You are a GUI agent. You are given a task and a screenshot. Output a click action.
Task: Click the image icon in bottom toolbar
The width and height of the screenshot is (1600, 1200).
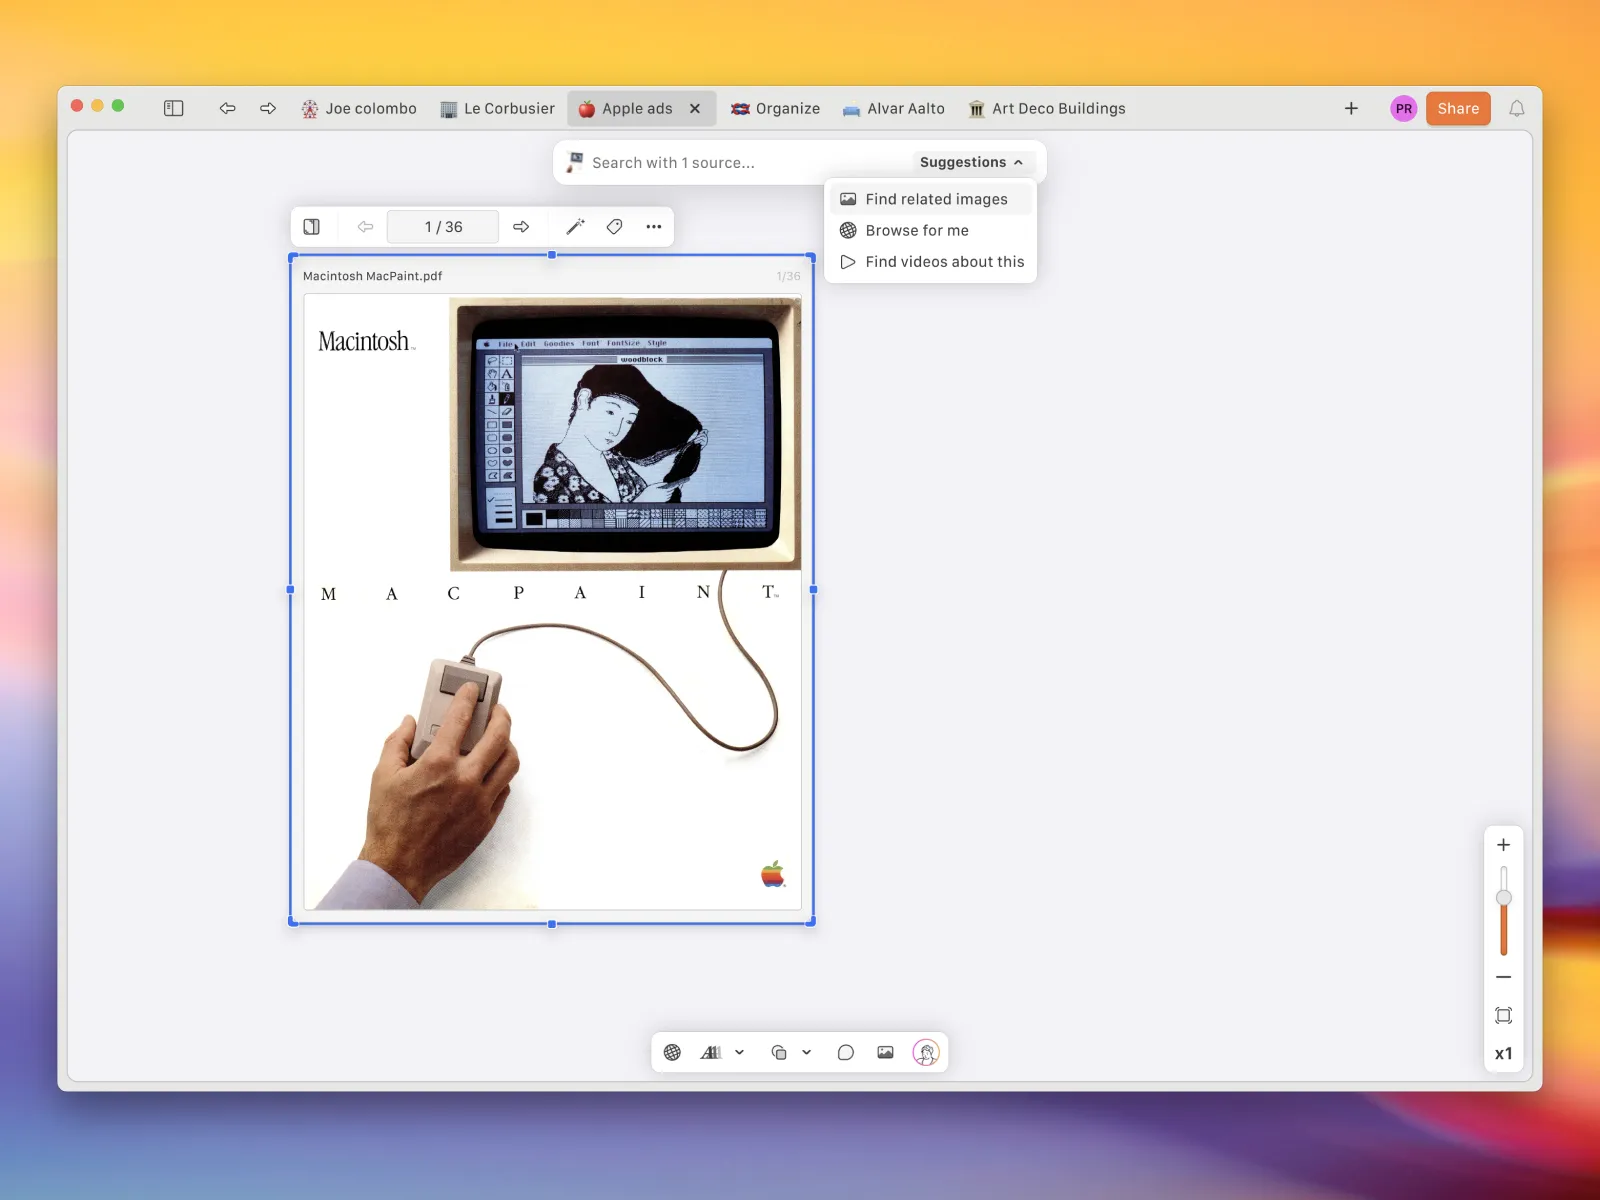(x=885, y=1052)
